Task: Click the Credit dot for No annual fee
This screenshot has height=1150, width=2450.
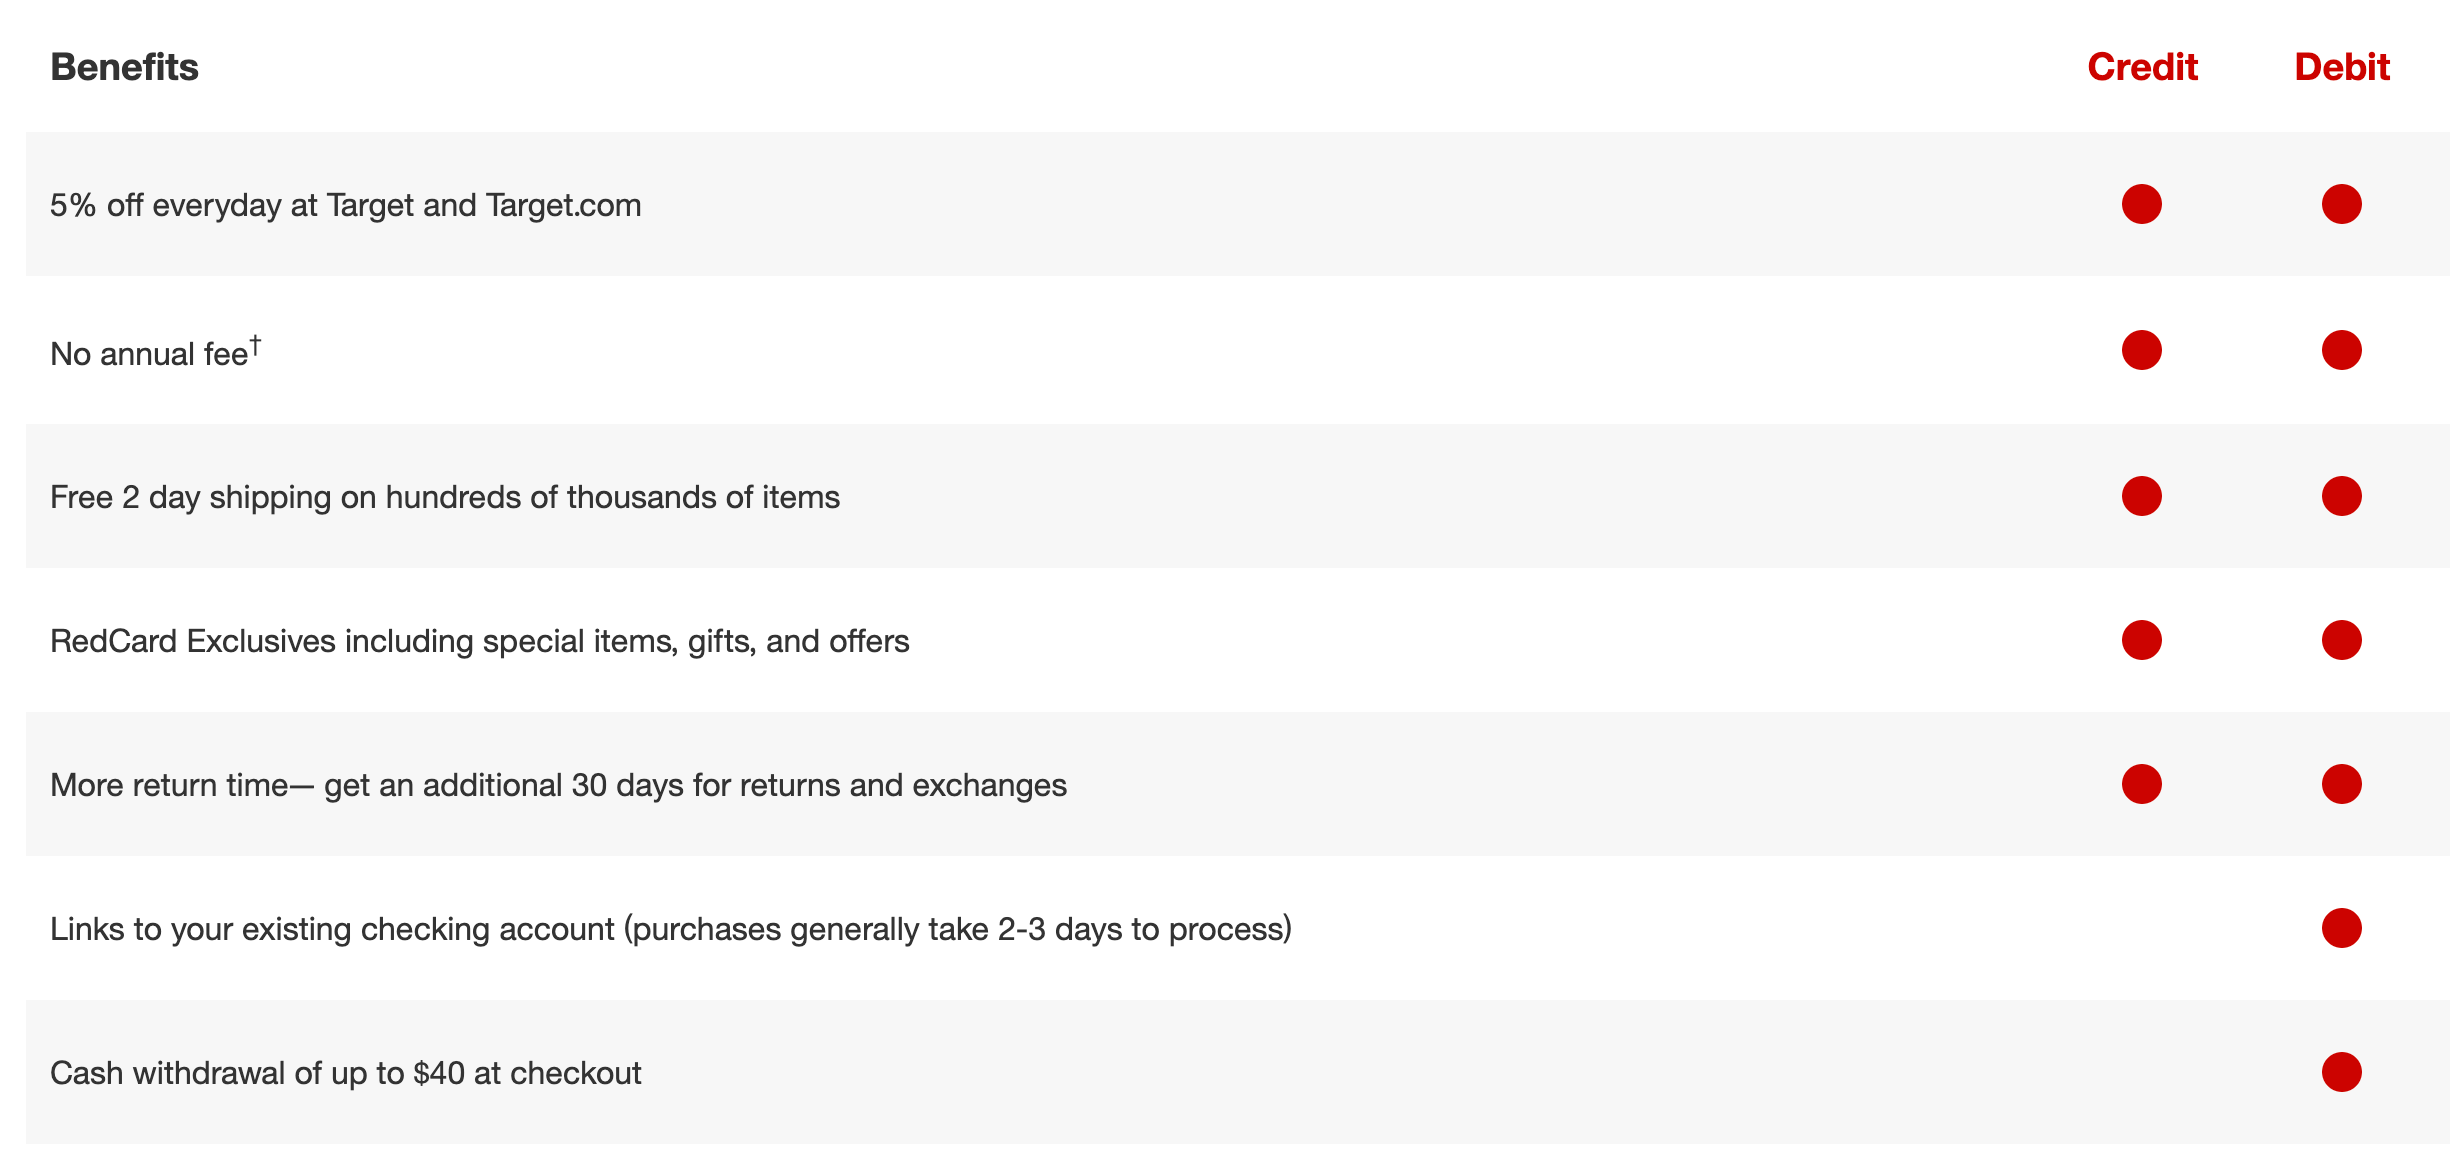Action: coord(2141,350)
